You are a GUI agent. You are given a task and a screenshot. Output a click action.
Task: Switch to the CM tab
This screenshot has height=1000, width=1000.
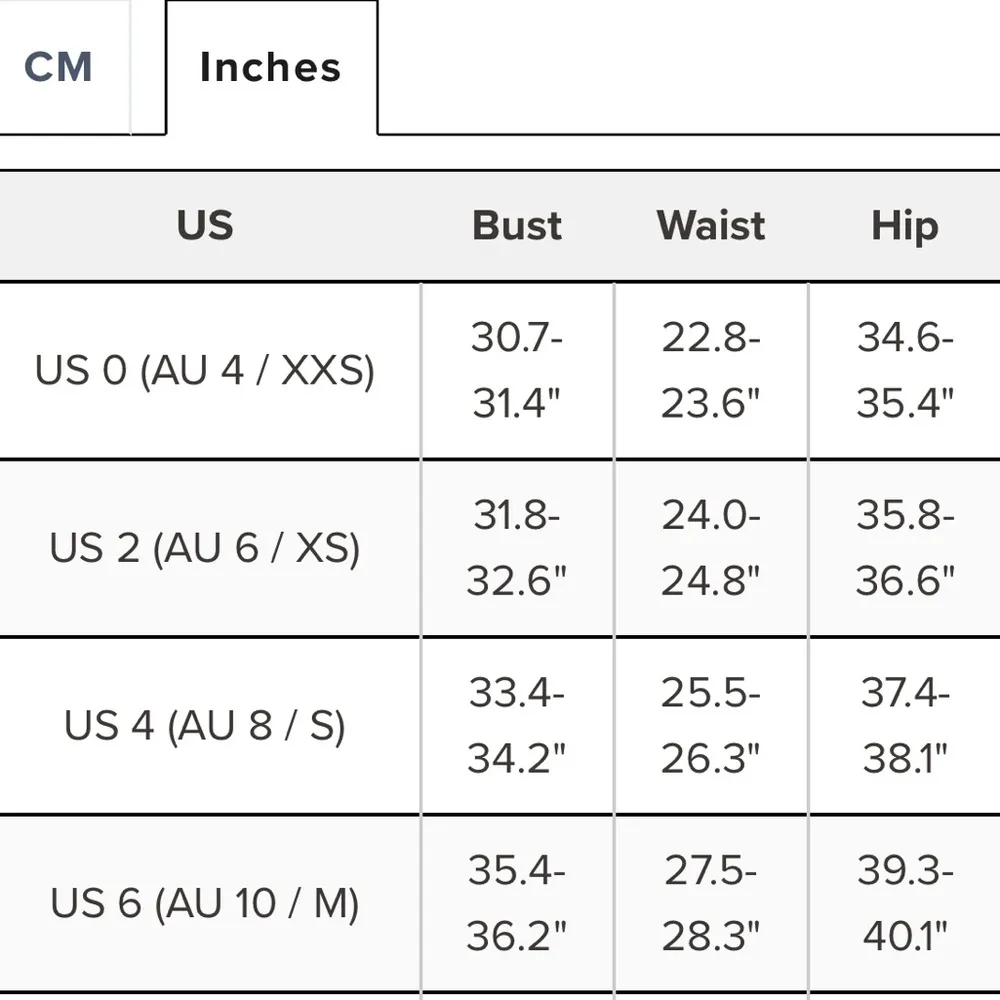tap(58, 68)
